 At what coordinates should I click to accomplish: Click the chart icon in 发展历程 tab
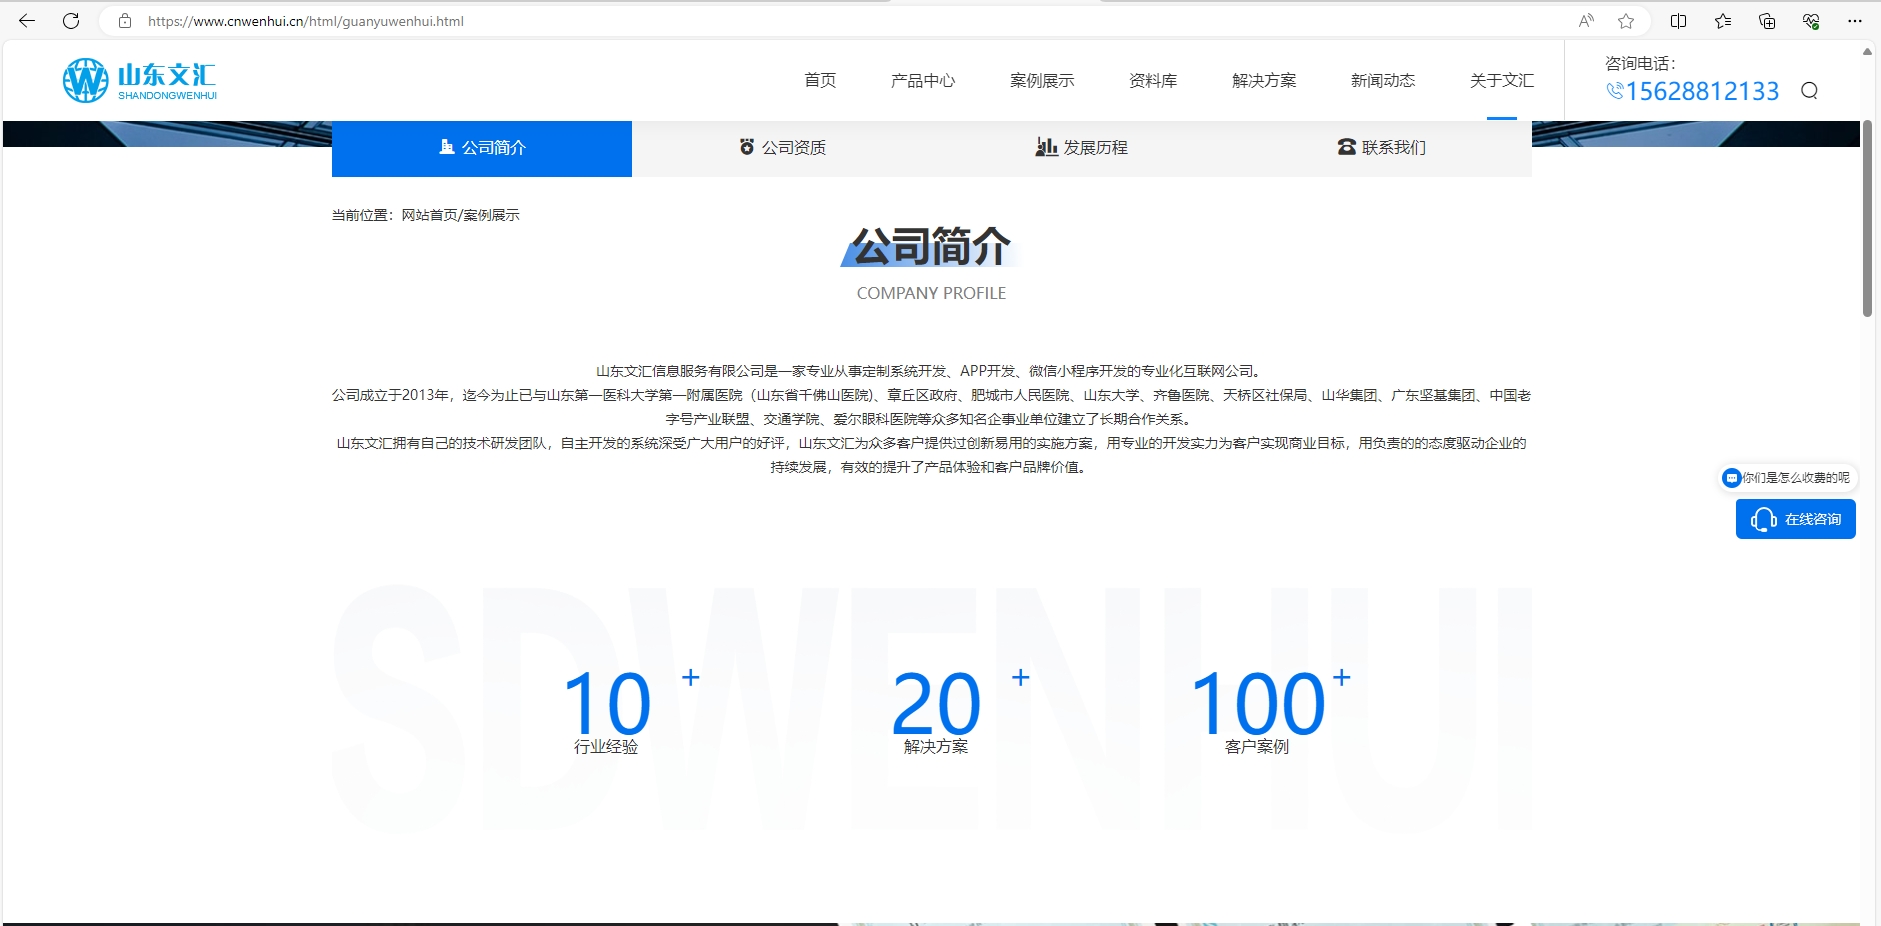pyautogui.click(x=1046, y=147)
